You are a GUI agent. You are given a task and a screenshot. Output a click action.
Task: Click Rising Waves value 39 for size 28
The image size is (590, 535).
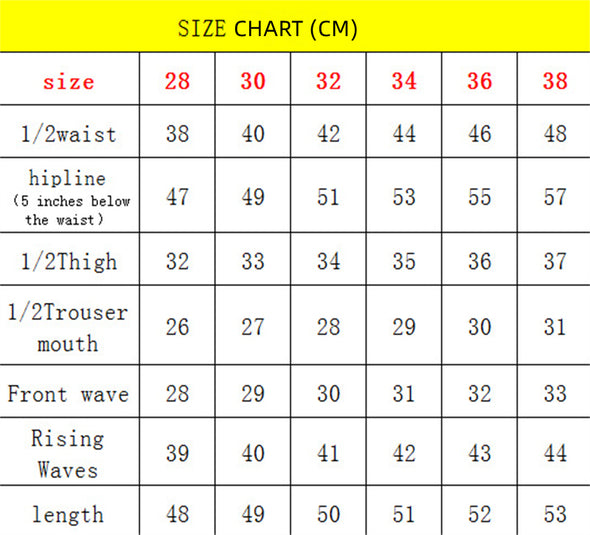[x=177, y=453]
